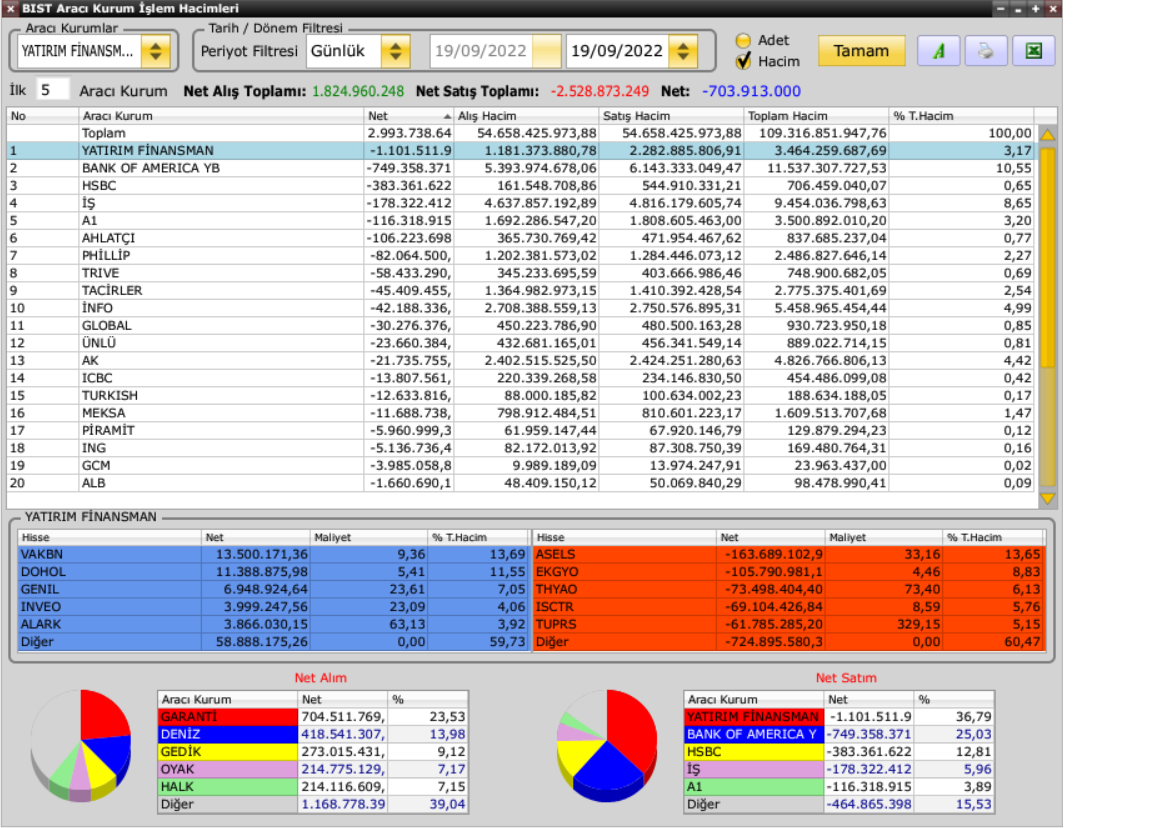
Task: Sort by the Aracı Kurum header in main table
Action: point(221,116)
